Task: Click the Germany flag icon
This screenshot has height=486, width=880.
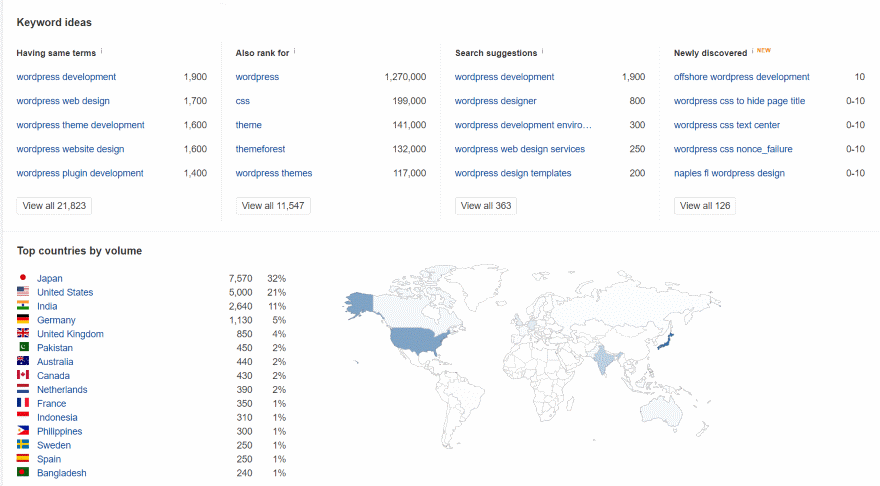Action: (x=23, y=320)
